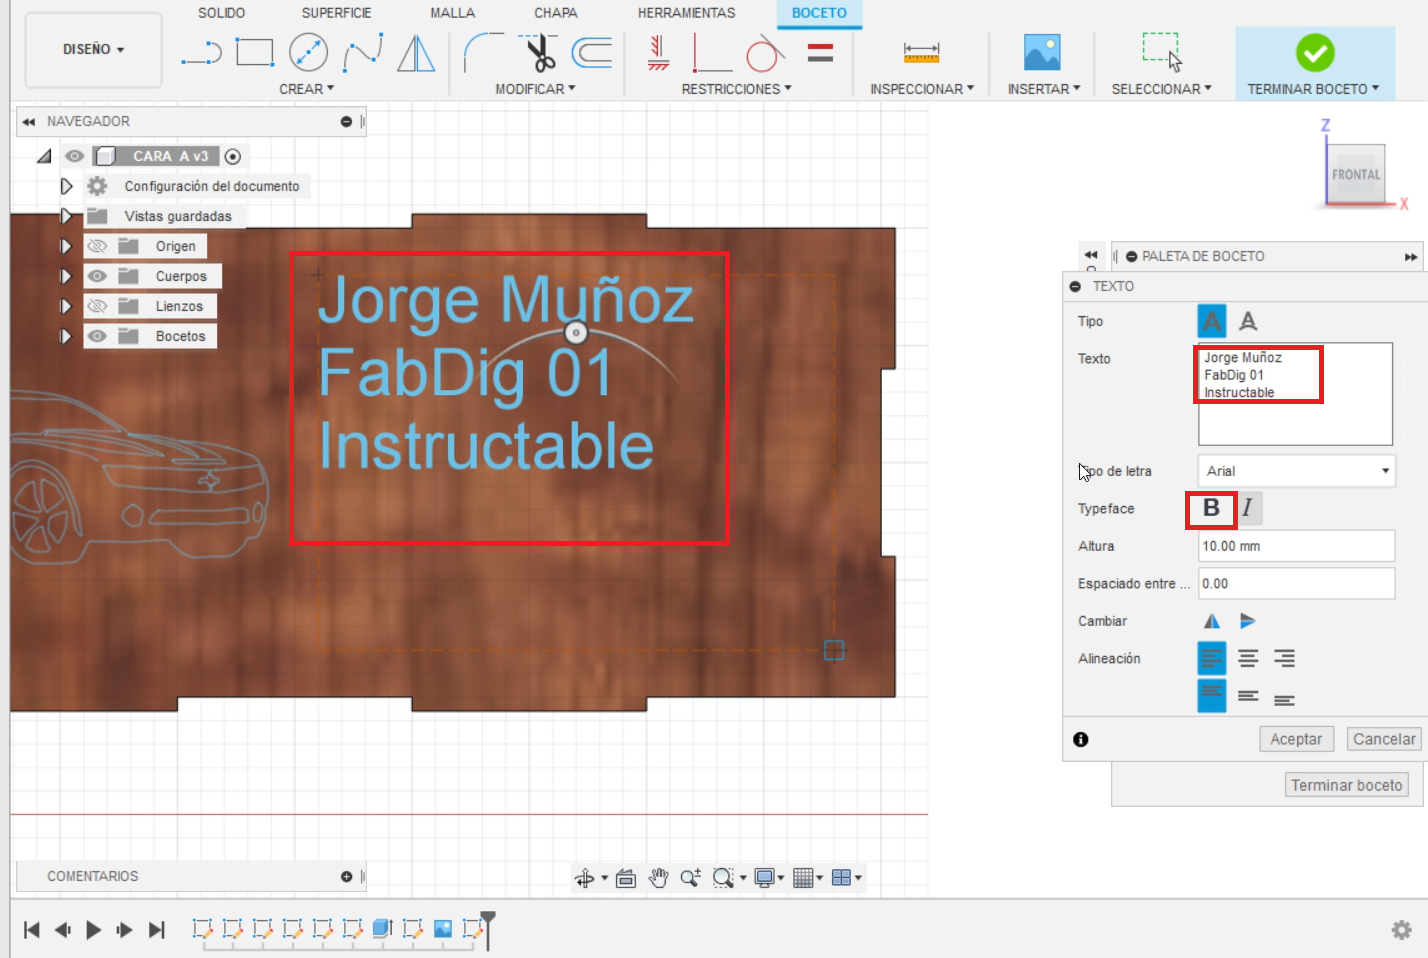Click the Trim scissors tool

click(540, 53)
